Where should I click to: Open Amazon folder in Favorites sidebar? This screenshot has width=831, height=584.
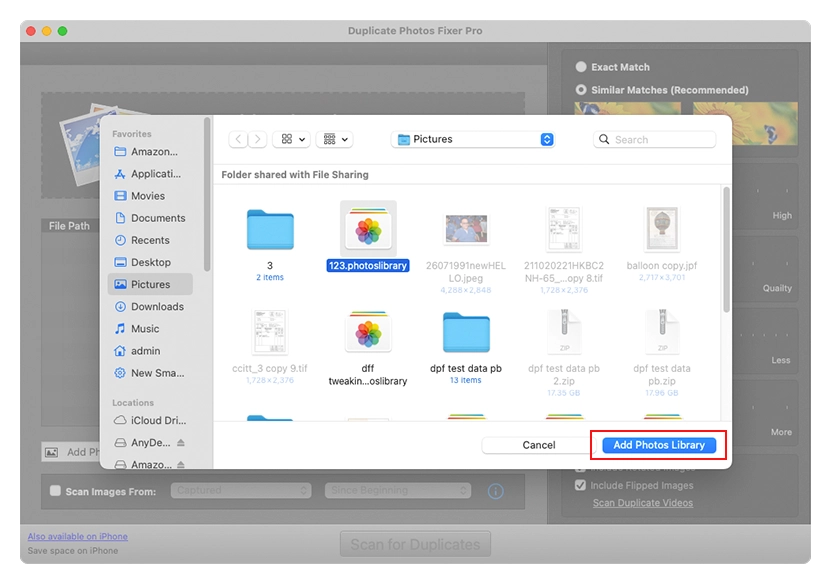(150, 152)
